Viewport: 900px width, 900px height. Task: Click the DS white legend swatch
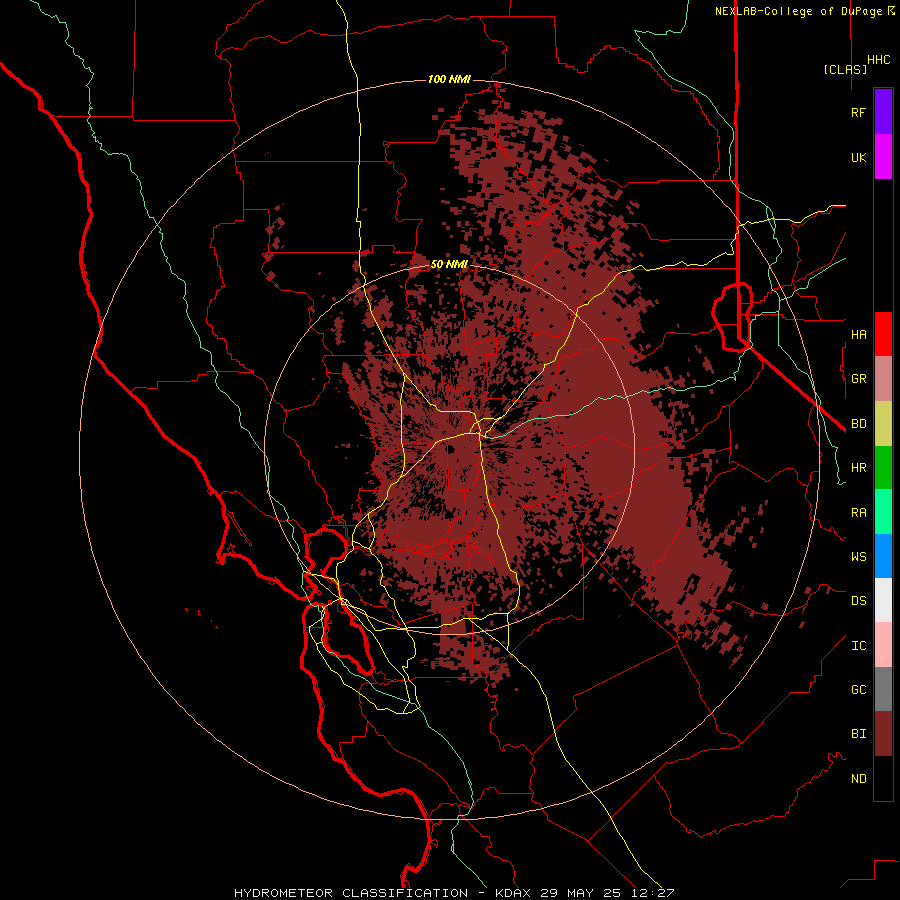(883, 600)
